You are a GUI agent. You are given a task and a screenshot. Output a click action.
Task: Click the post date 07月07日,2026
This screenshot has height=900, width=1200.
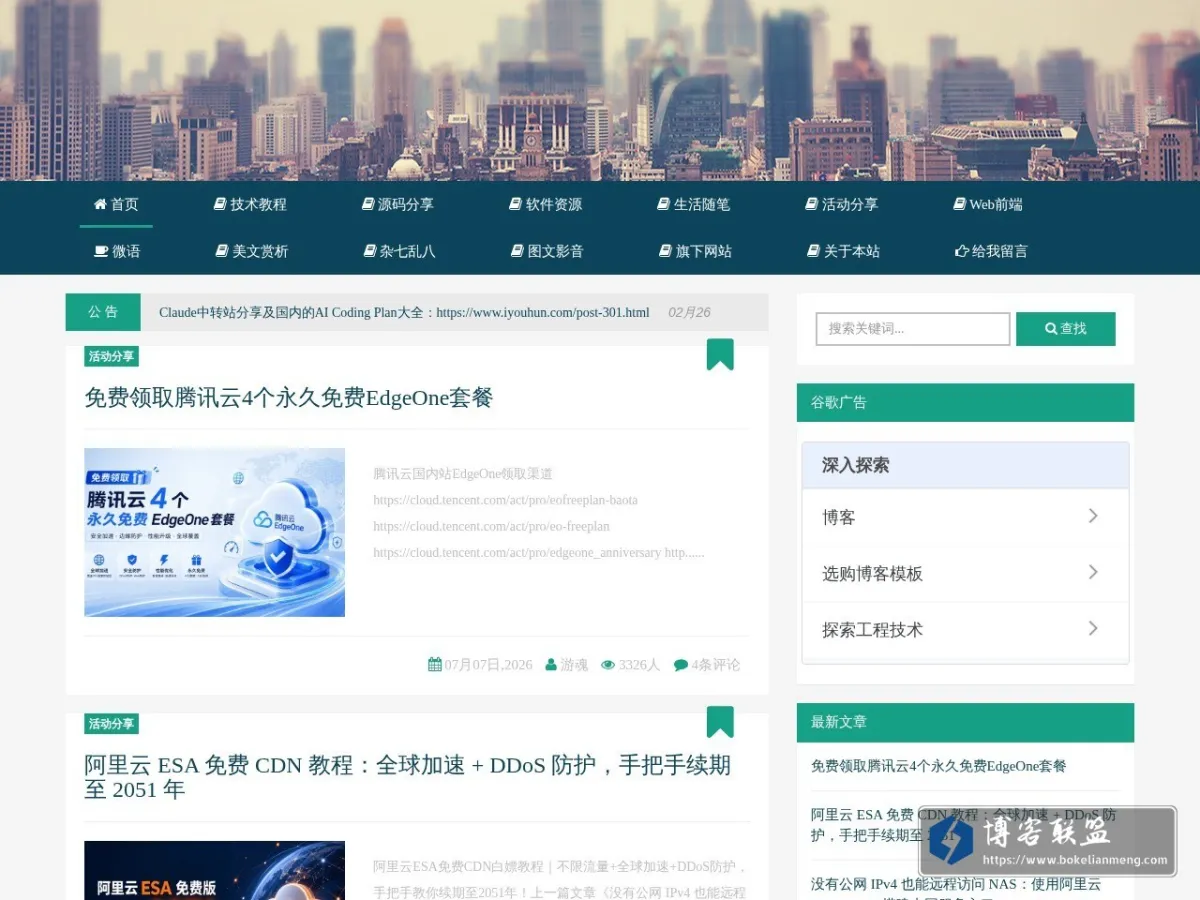click(x=489, y=664)
